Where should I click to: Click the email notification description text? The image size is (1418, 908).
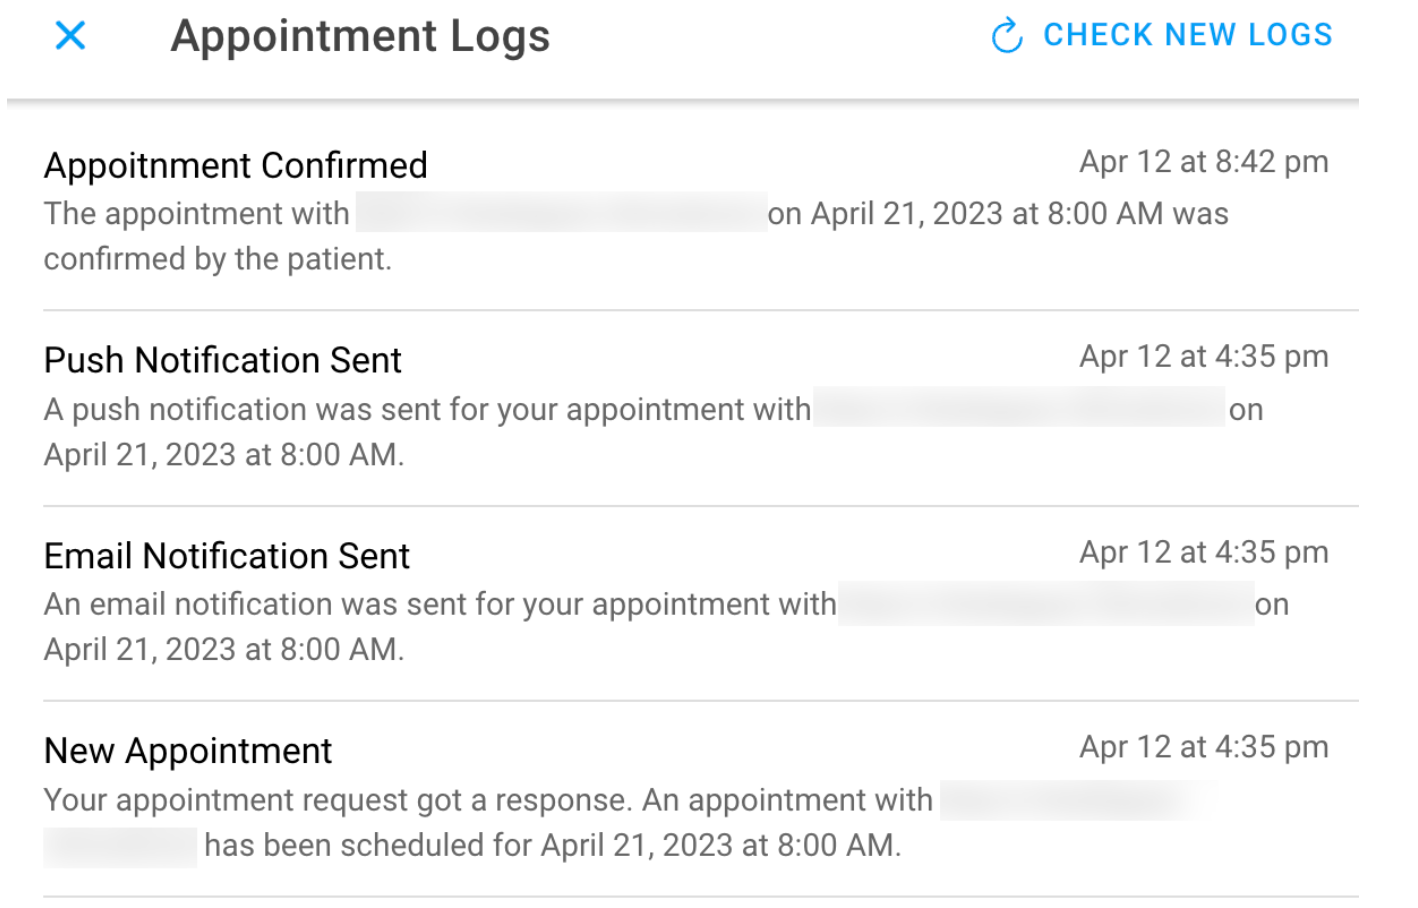coord(440,605)
